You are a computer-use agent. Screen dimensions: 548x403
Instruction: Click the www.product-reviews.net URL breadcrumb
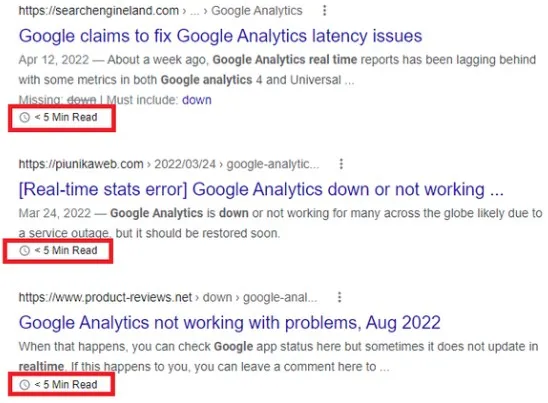click(105, 297)
